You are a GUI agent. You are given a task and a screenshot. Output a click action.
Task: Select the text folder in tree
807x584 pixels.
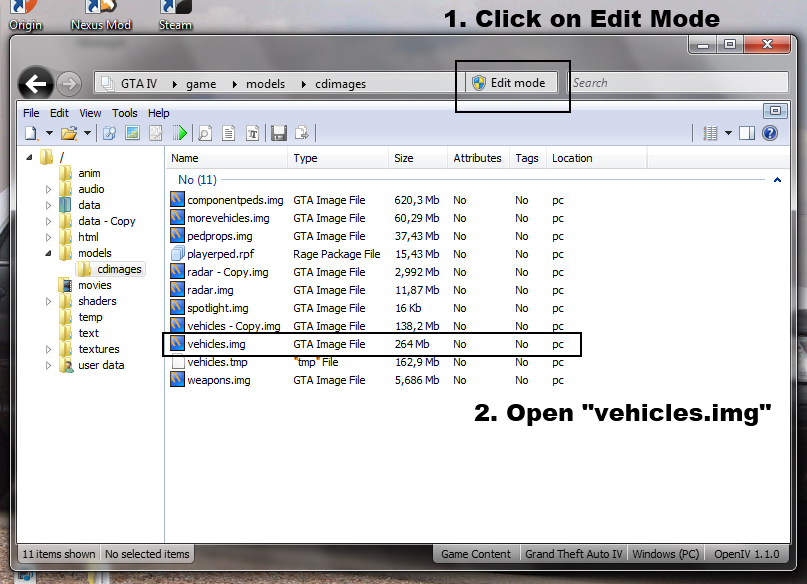coord(89,333)
